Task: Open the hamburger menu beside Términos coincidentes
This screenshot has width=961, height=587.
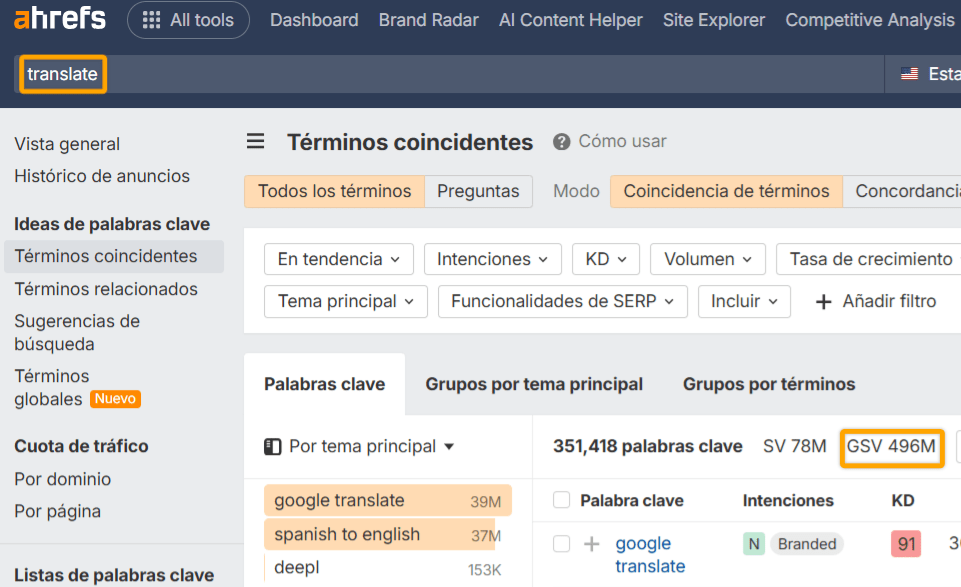Action: [256, 141]
